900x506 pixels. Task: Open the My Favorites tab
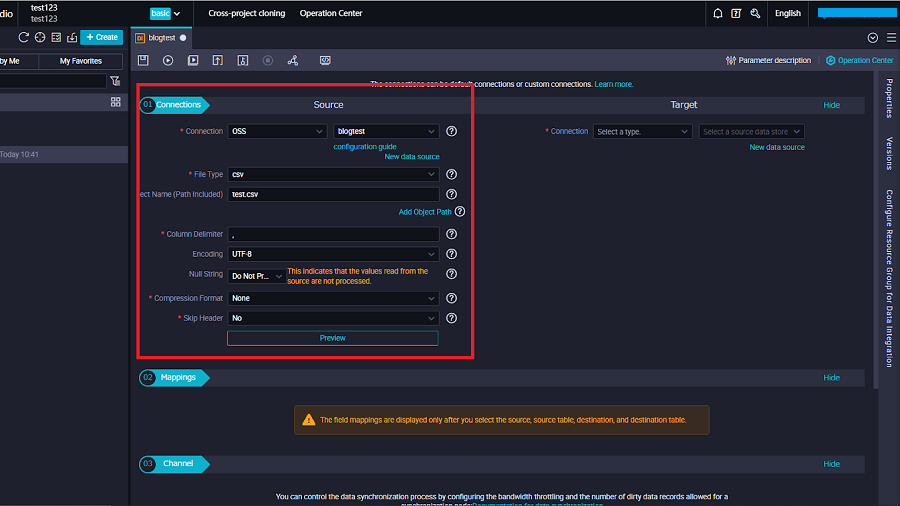pyautogui.click(x=80, y=61)
